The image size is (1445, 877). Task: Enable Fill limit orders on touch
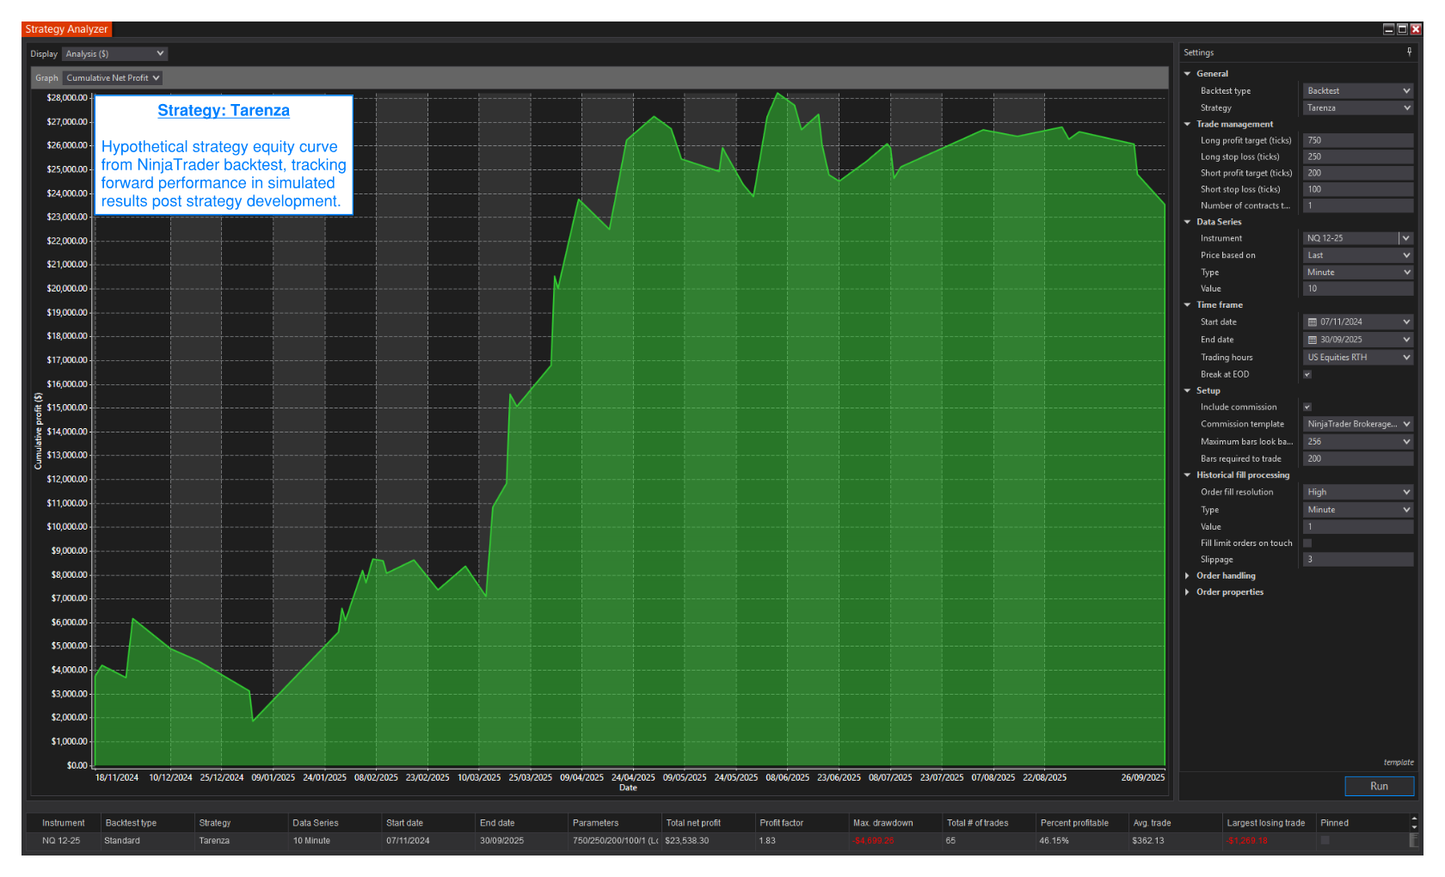coord(1307,543)
